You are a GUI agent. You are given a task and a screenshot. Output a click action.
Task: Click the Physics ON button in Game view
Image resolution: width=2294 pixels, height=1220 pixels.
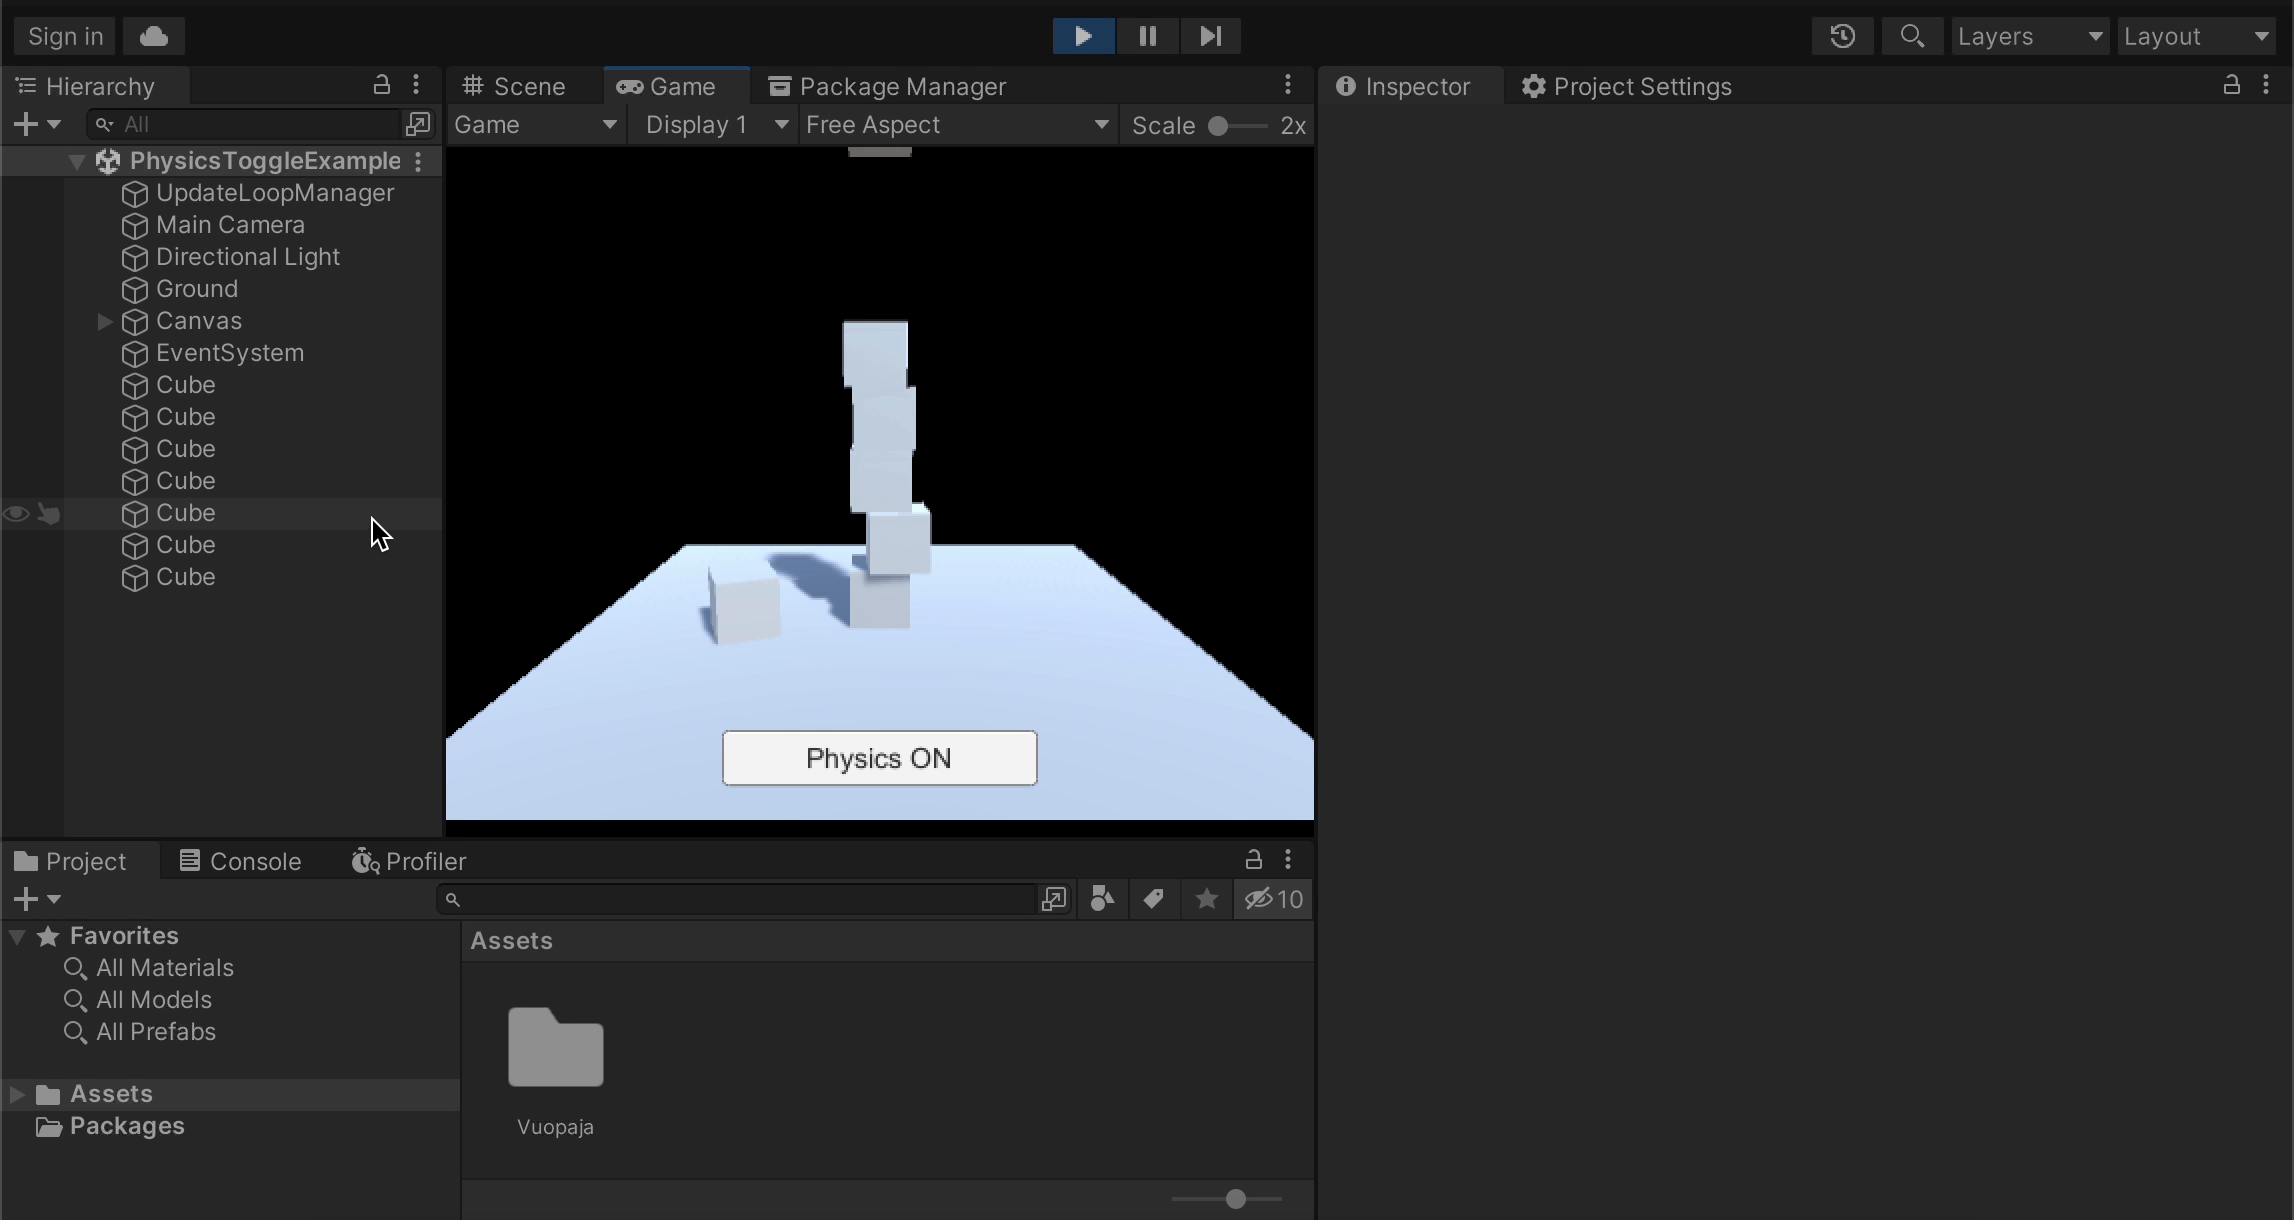[879, 758]
